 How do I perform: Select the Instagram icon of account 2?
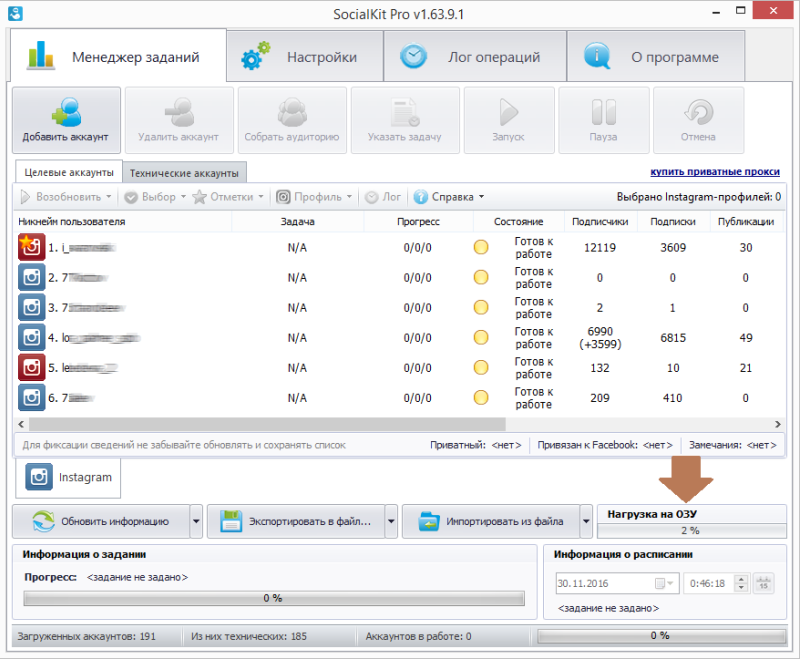(x=32, y=277)
